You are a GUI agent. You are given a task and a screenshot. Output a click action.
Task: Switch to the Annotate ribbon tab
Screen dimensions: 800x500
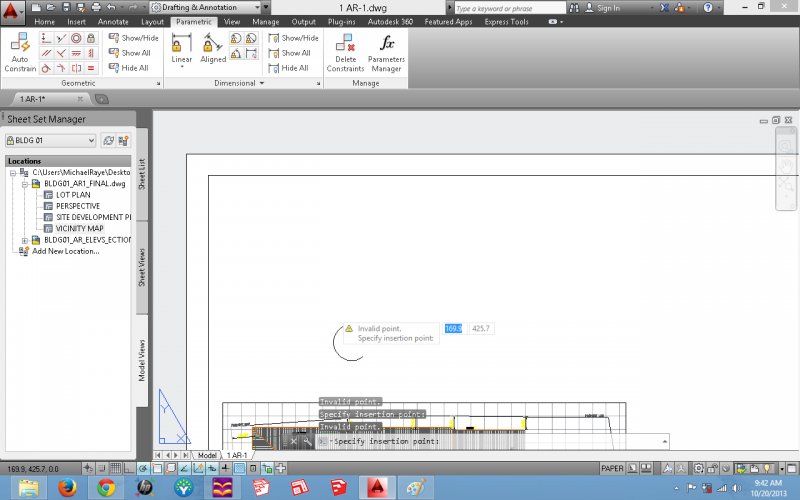112,21
